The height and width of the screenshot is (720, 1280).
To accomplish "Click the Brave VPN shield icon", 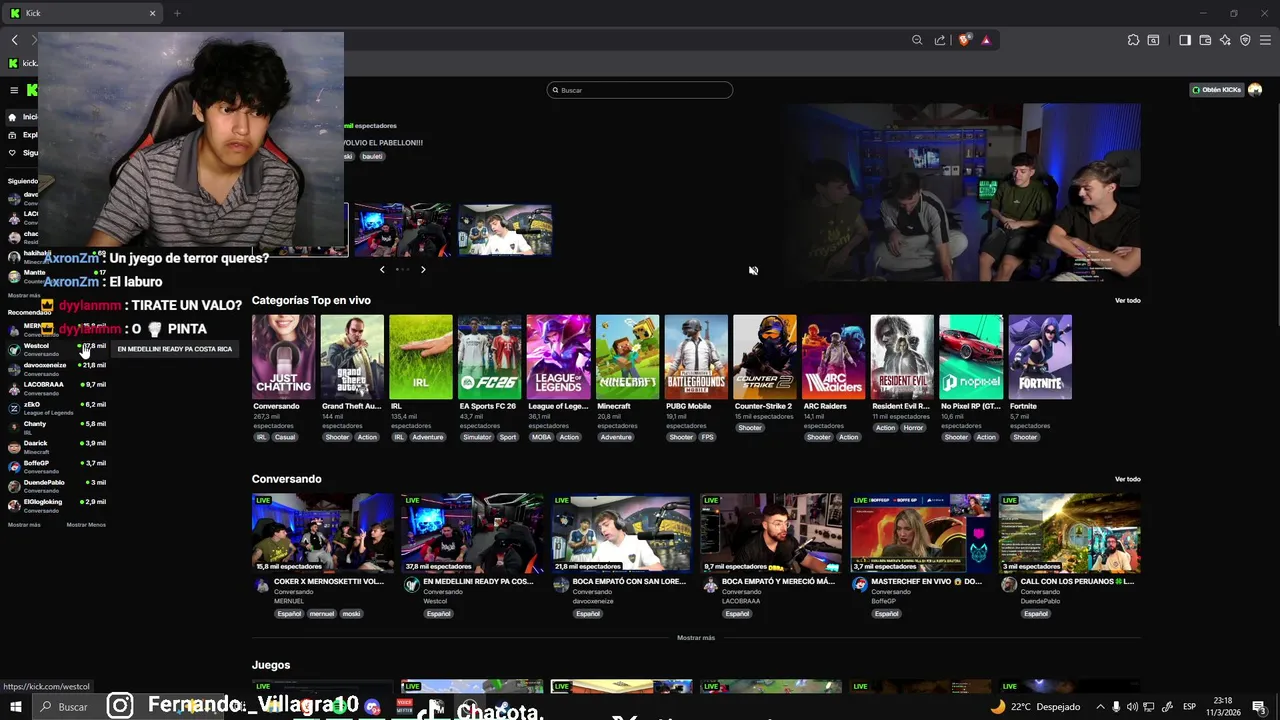I will (1245, 40).
